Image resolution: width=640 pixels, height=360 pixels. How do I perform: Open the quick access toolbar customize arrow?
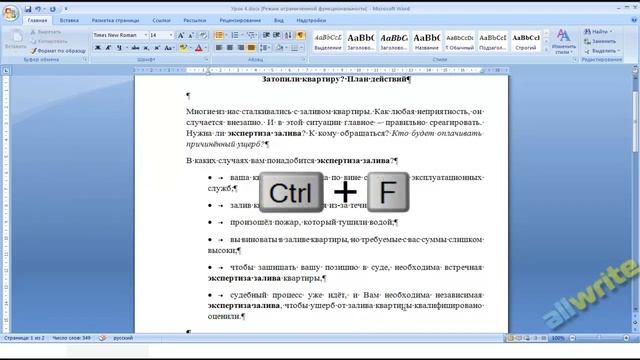(66, 9)
